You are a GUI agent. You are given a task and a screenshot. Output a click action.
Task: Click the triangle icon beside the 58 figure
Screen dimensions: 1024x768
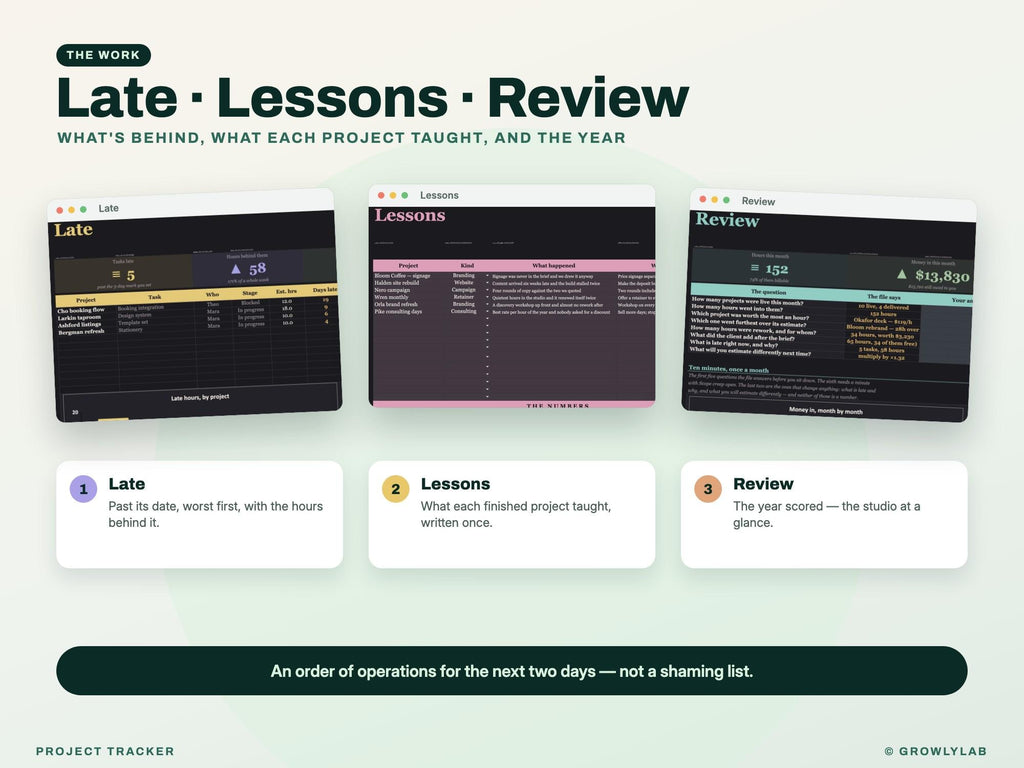(236, 269)
